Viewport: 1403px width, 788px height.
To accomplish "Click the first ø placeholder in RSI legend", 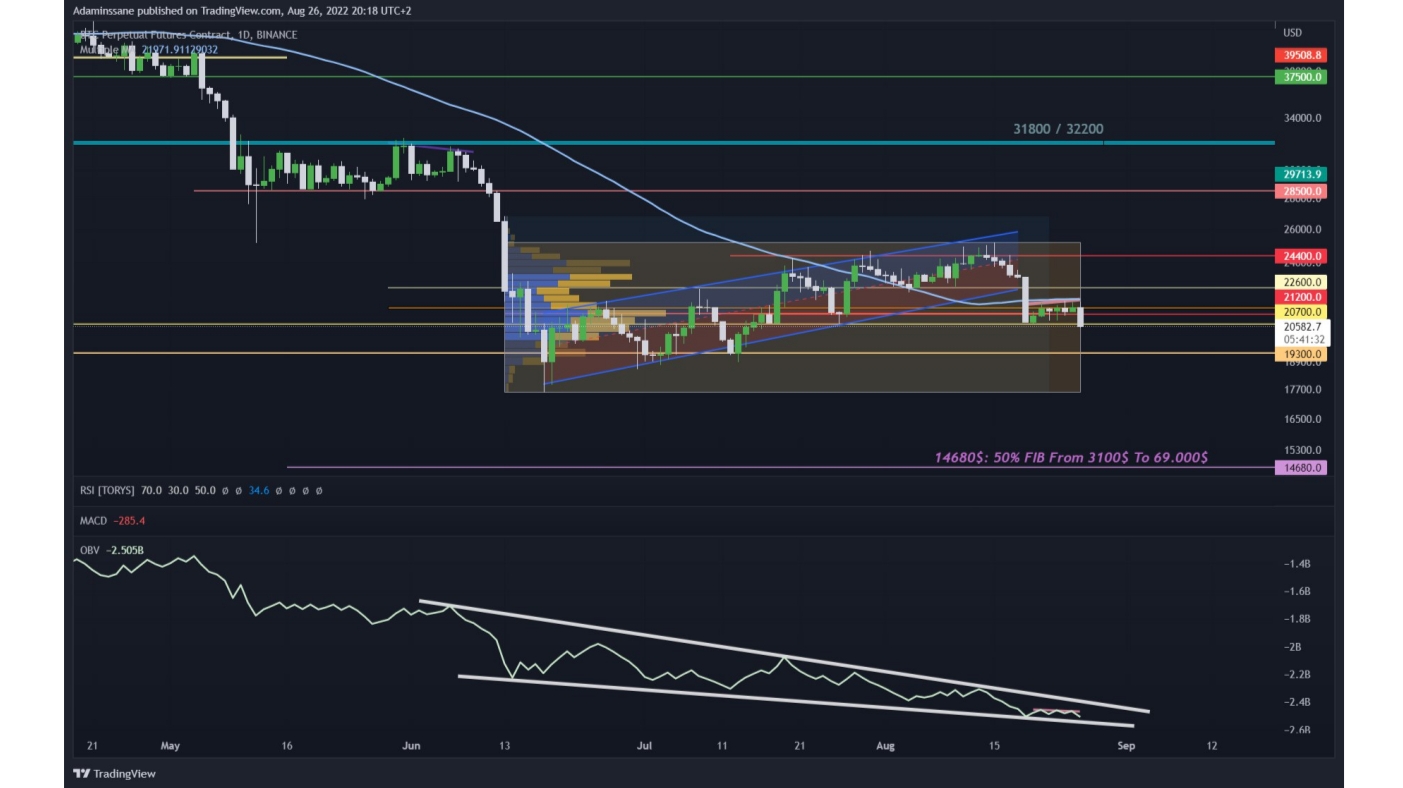I will coord(225,491).
